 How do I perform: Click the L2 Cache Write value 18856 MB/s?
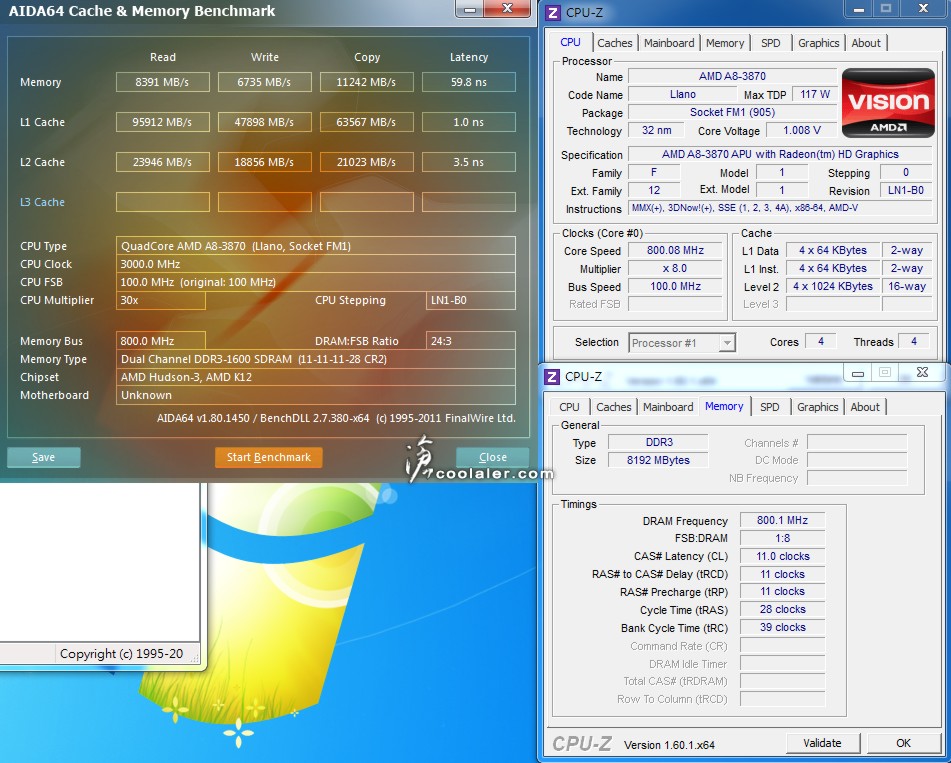tap(264, 162)
